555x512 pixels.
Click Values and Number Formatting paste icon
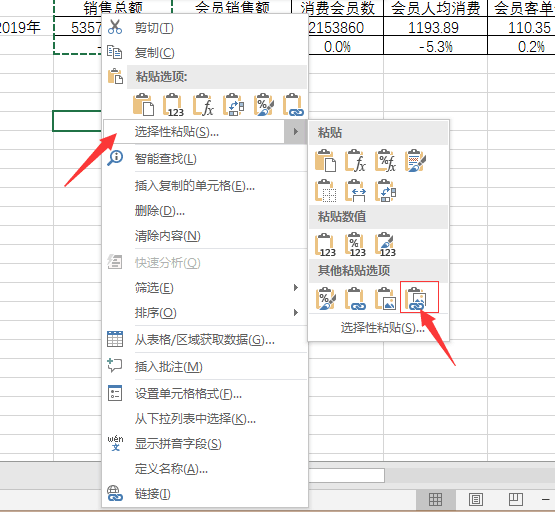[355, 245]
